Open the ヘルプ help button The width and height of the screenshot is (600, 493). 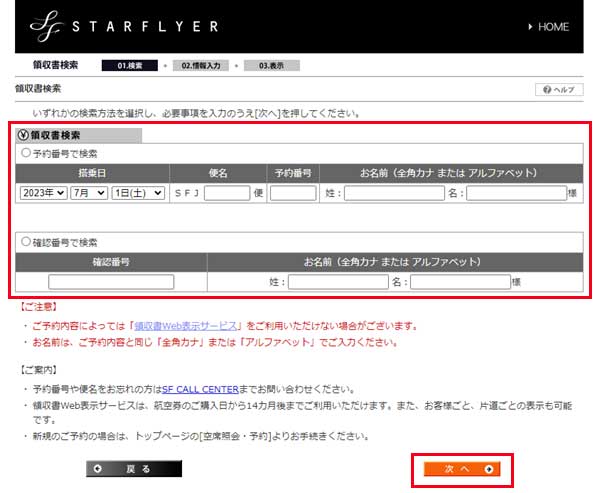(x=558, y=90)
